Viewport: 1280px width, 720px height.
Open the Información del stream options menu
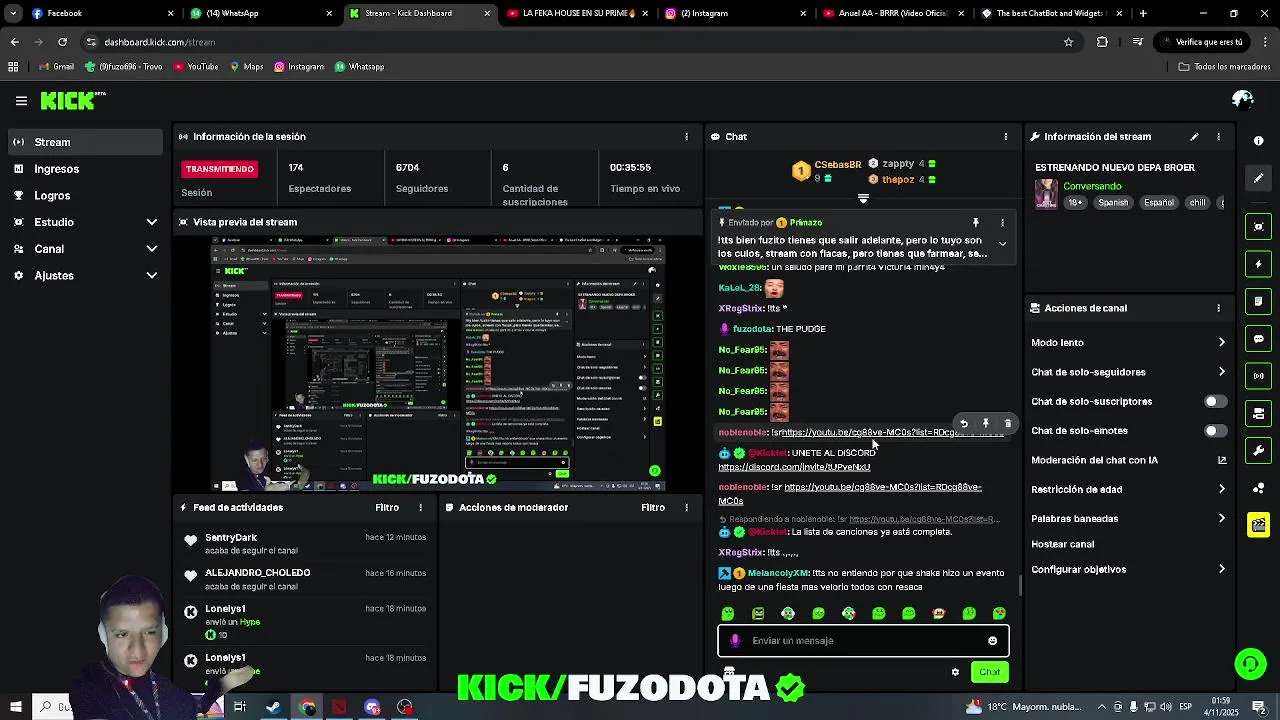(1218, 137)
